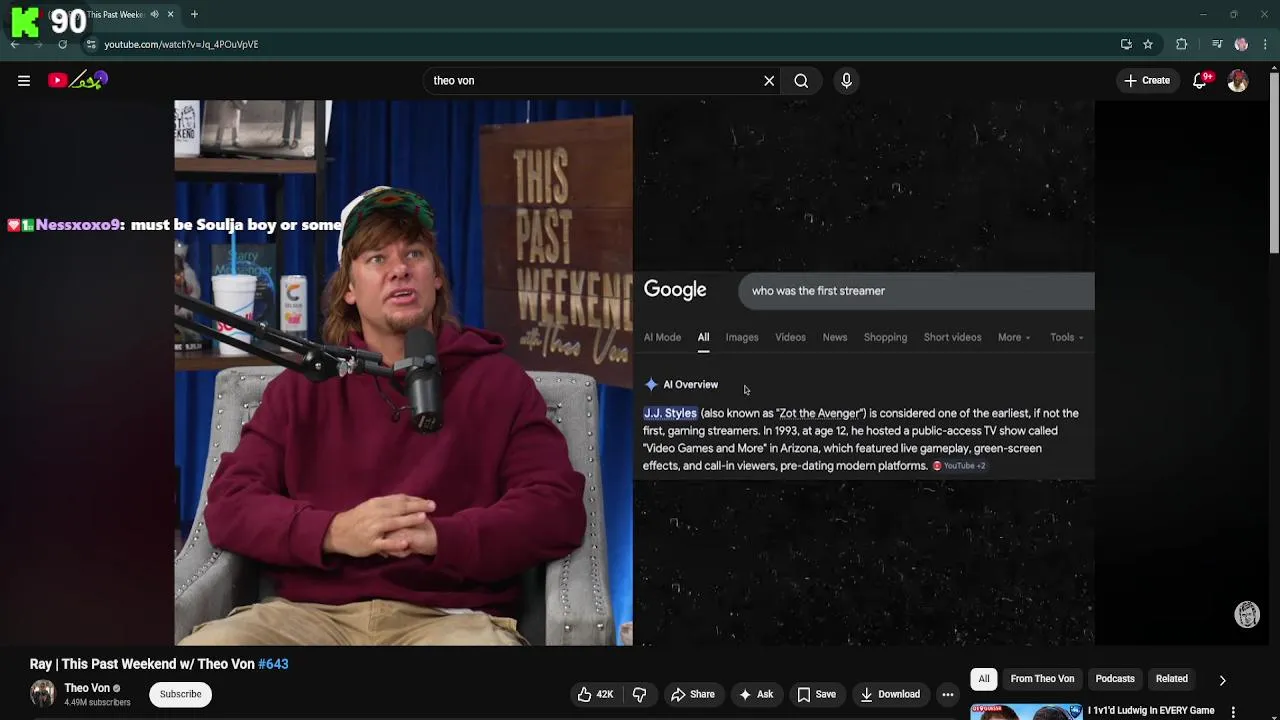Viewport: 1280px width, 720px height.
Task: Click inside the Theo Von video player
Action: 634,372
